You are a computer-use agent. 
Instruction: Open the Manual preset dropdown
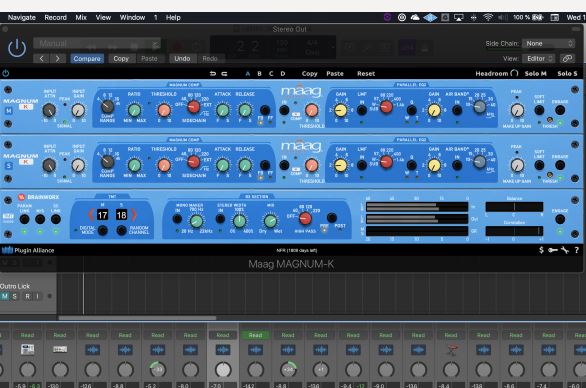(x=97, y=43)
